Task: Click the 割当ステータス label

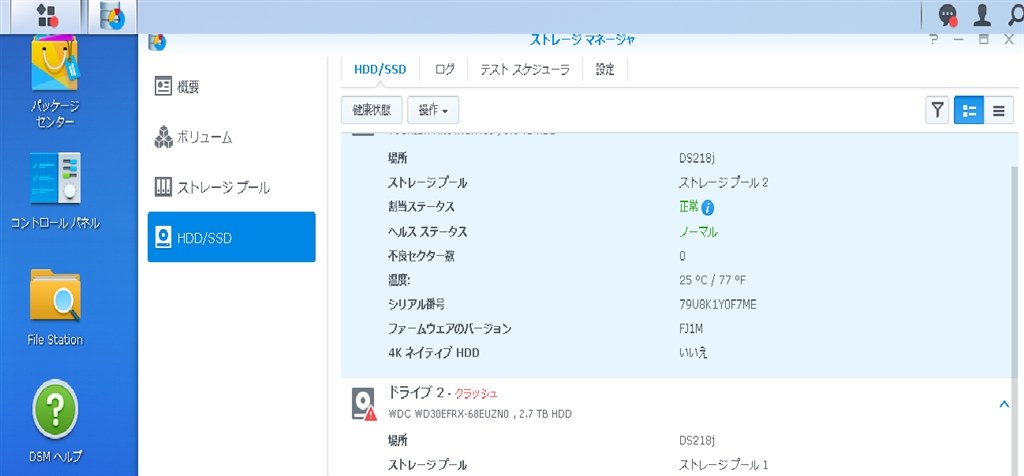Action: pos(421,207)
